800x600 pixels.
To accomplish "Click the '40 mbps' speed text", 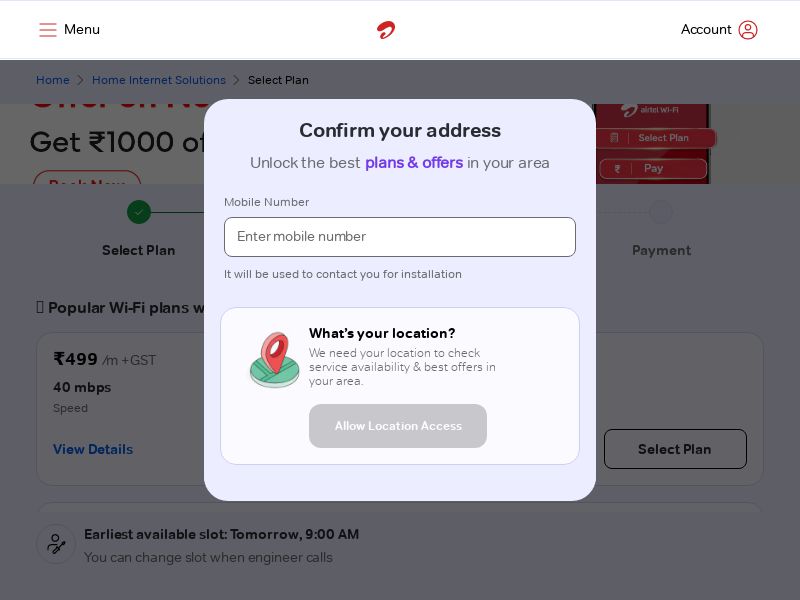I will click(82, 387).
